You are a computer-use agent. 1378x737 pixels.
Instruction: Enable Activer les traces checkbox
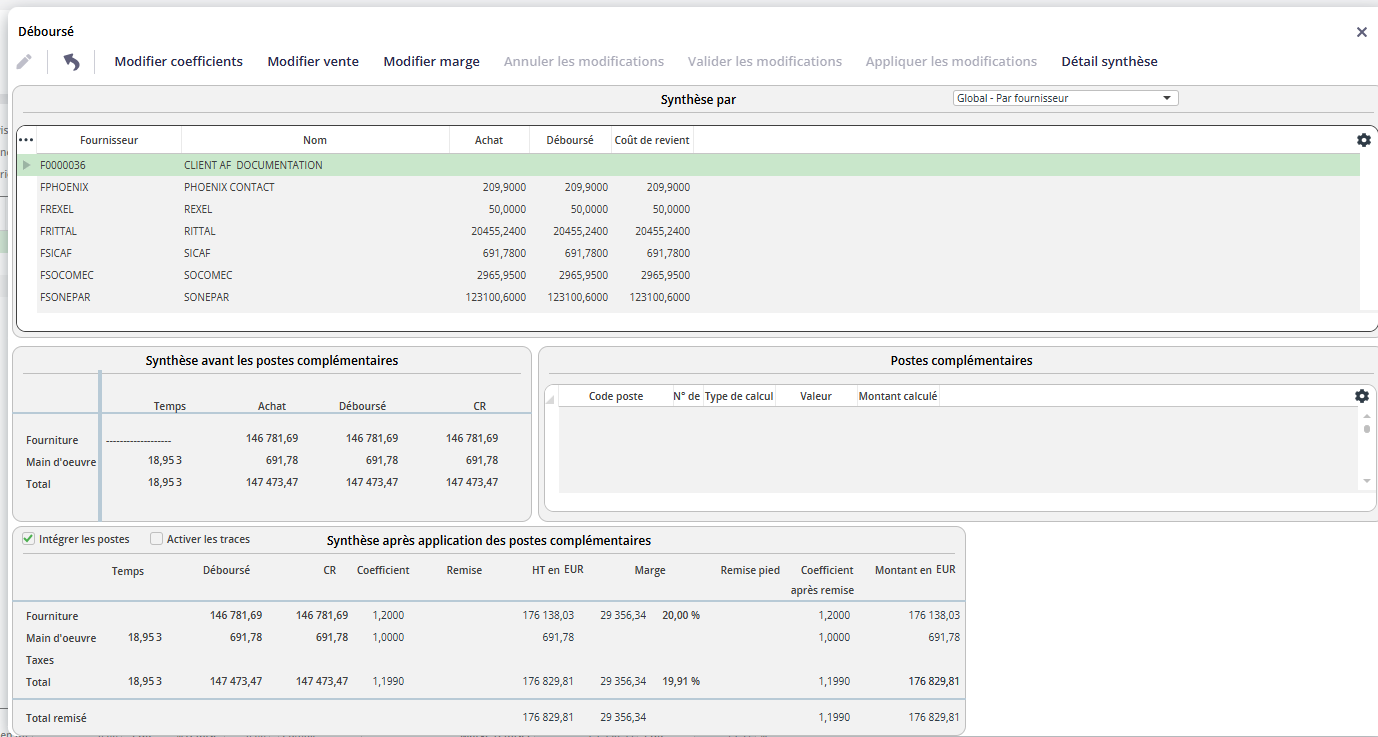156,539
